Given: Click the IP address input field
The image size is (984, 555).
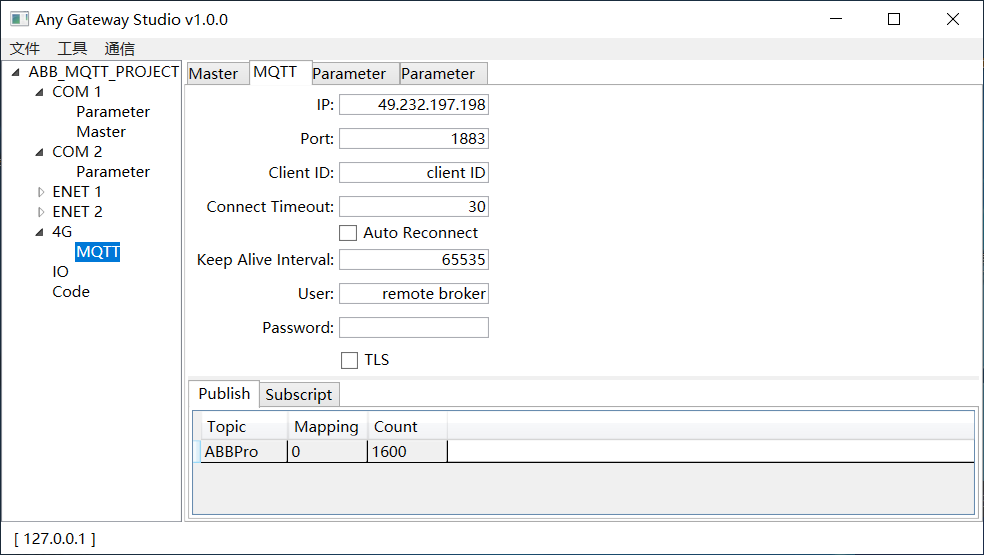Looking at the screenshot, I should coord(413,105).
